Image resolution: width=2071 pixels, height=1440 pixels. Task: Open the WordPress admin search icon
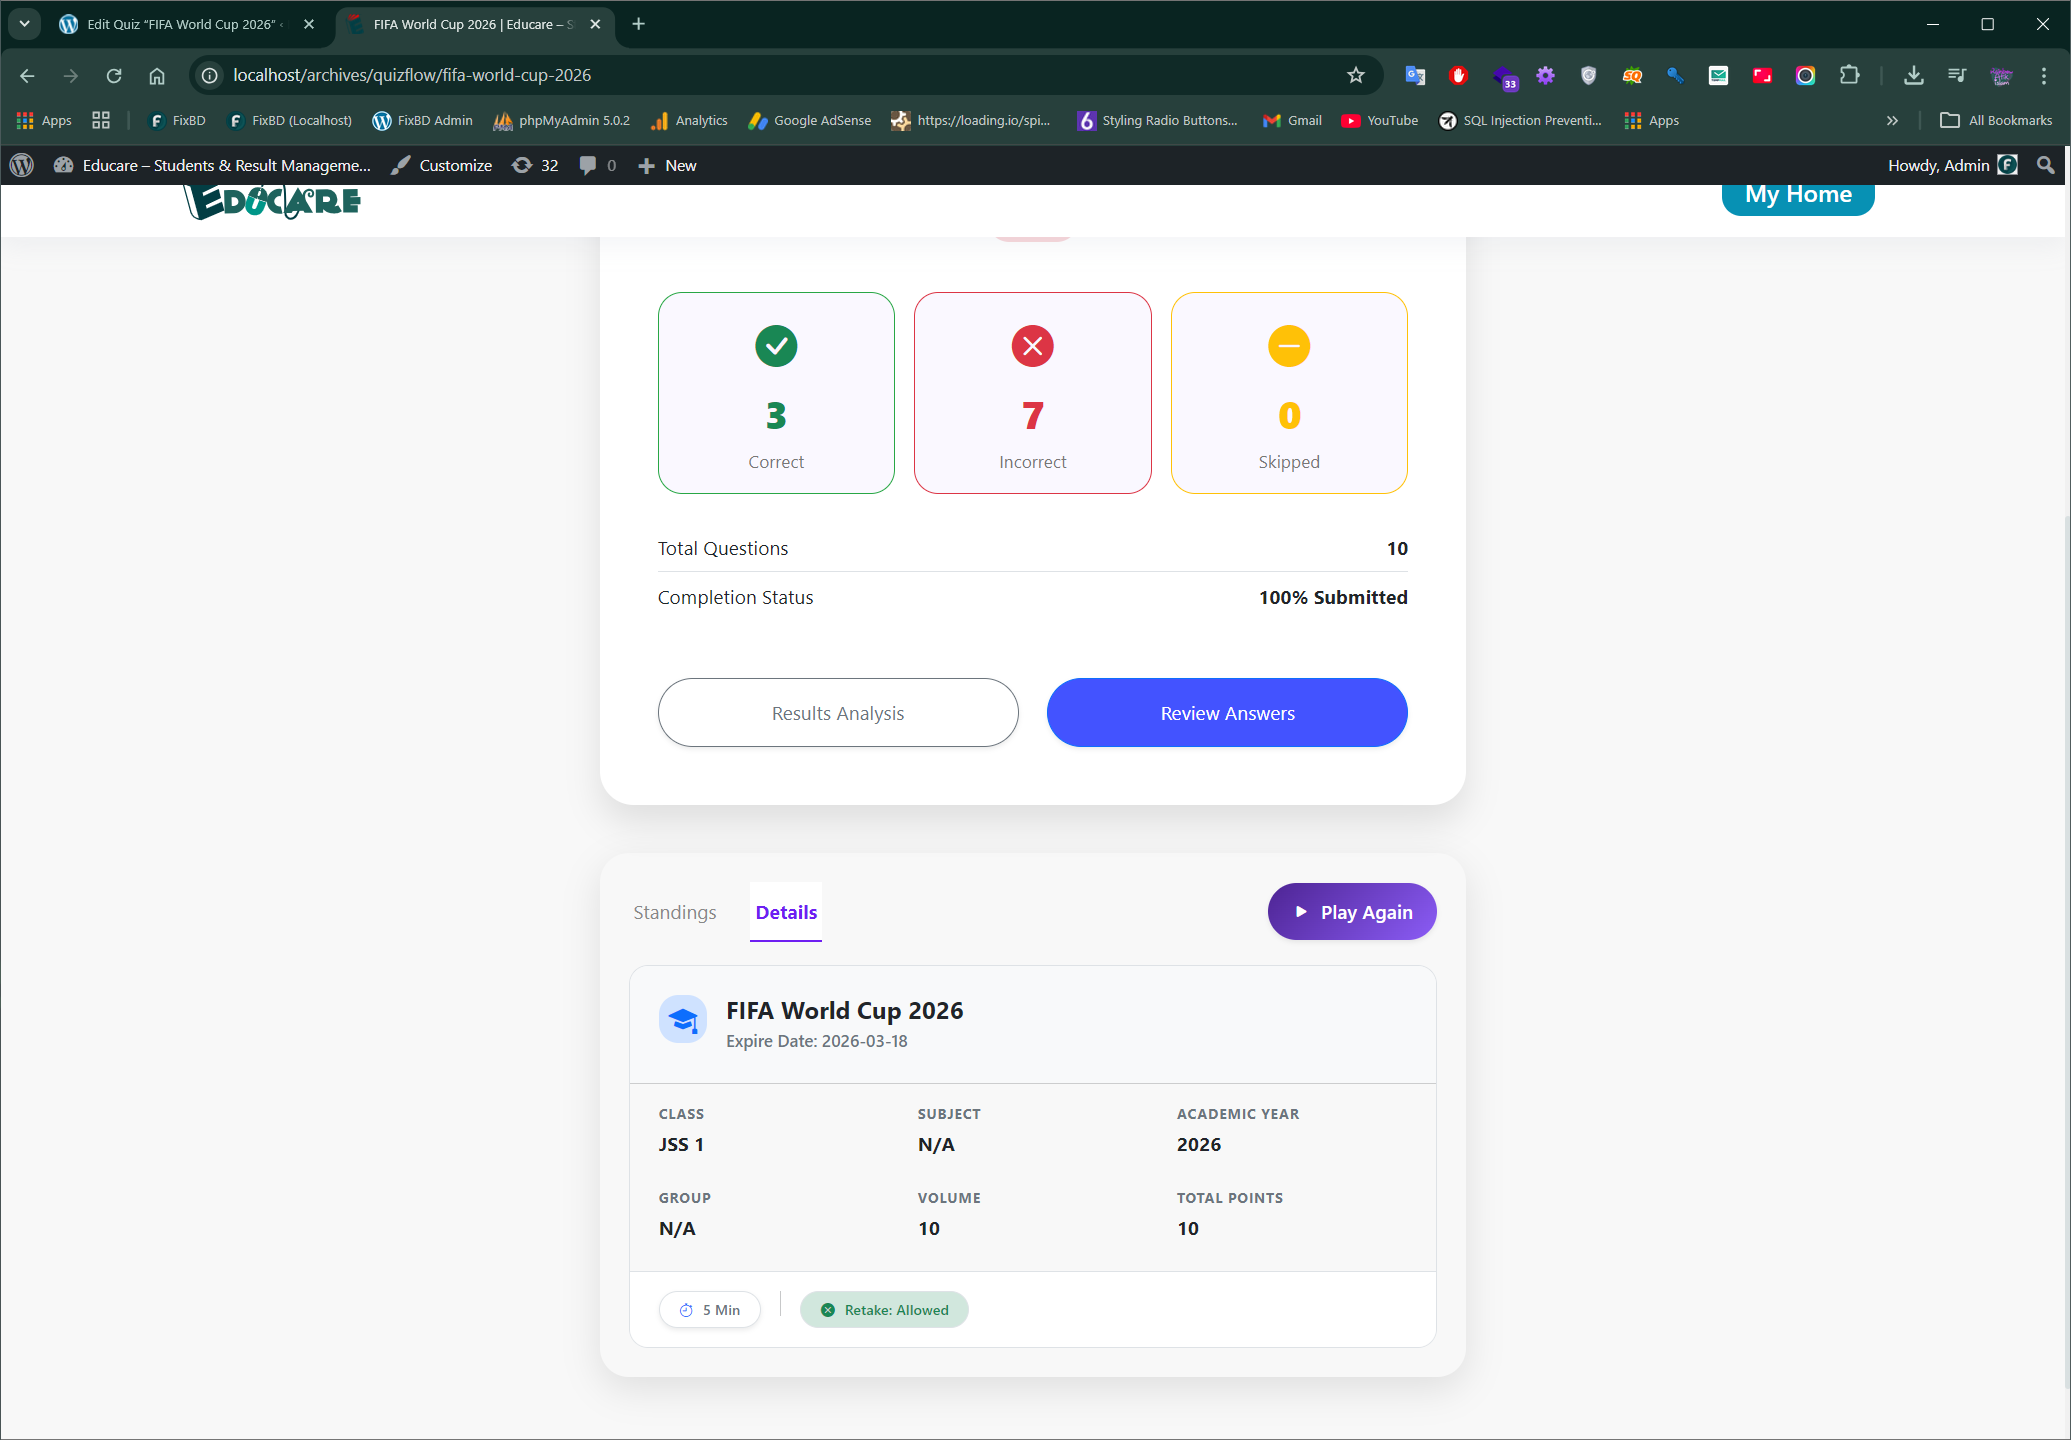pyautogui.click(x=2046, y=165)
